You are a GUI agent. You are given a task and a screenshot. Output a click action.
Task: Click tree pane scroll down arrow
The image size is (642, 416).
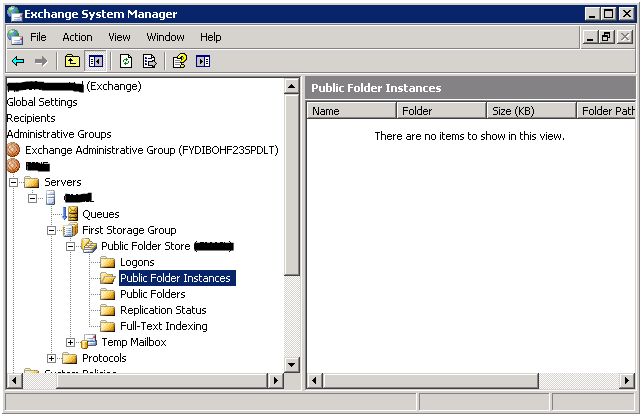[292, 364]
